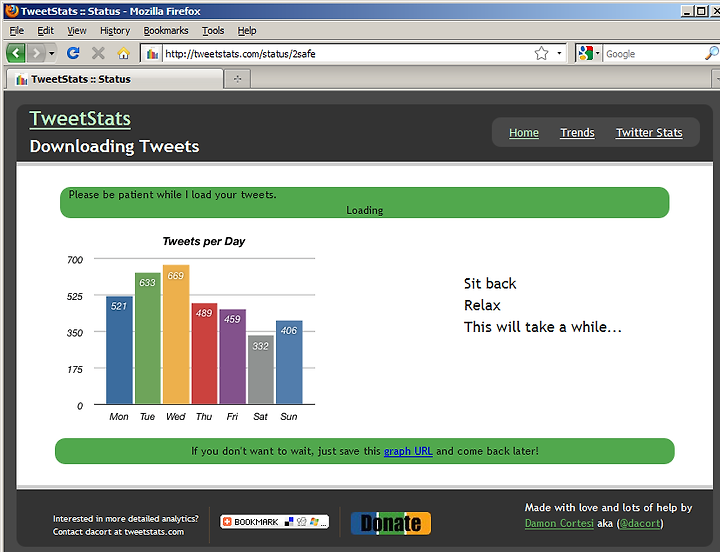Click the blue Sun bar labeled 406
The height and width of the screenshot is (552, 720).
(289, 362)
